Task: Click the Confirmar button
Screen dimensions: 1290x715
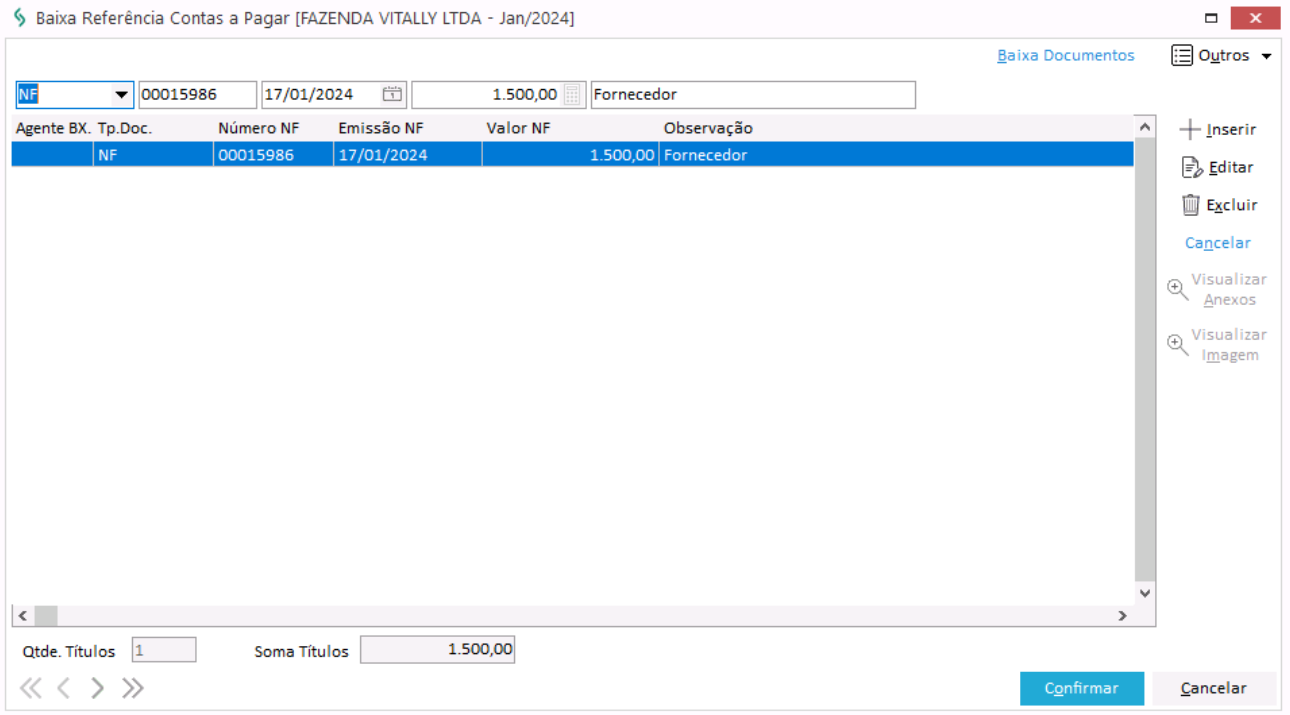Action: [x=1082, y=688]
